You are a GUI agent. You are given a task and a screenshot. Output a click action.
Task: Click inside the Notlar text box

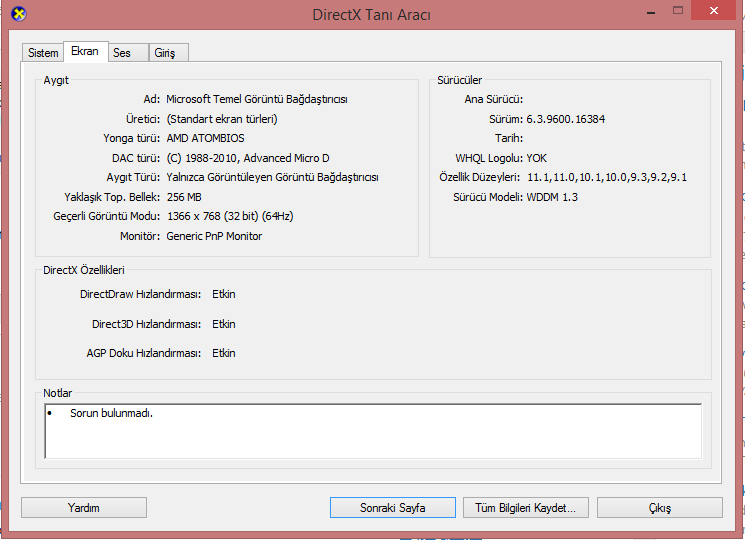tap(373, 431)
